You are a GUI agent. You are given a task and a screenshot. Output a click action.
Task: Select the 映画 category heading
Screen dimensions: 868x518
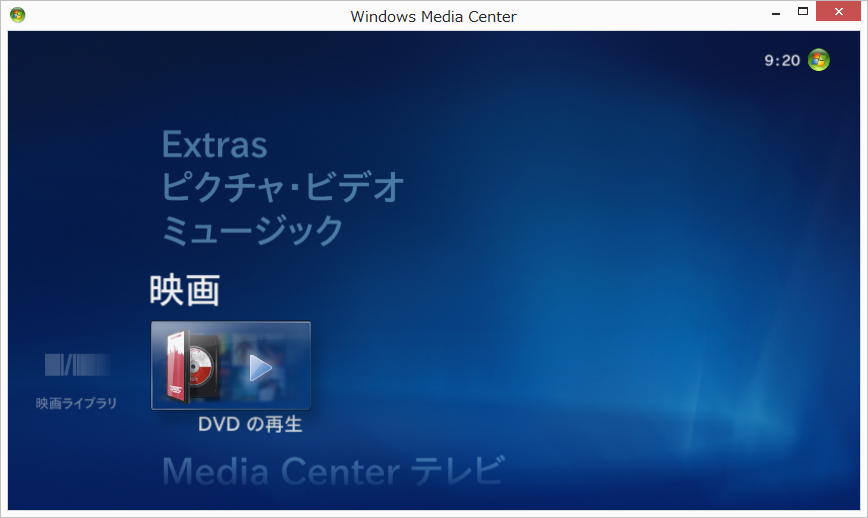(x=185, y=290)
